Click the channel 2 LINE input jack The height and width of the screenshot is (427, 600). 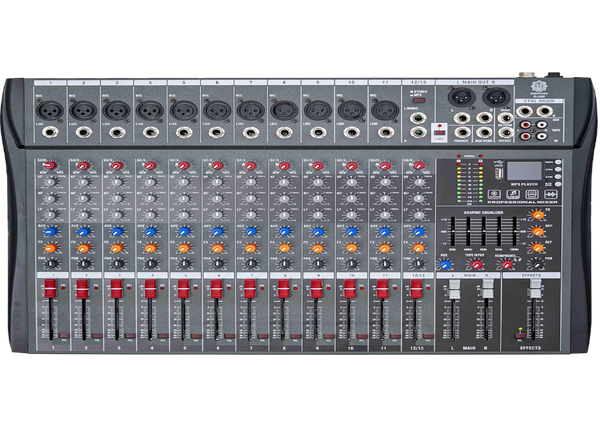coord(83,132)
